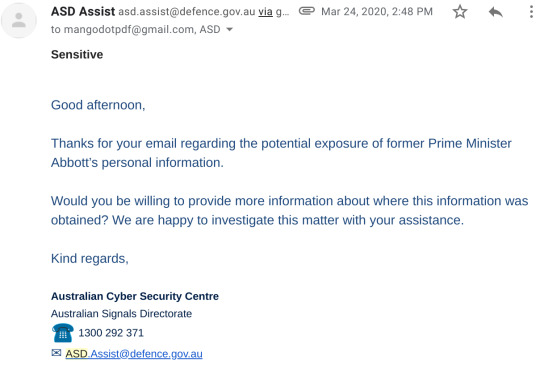Click the underlined 'via' link in header
540x373 pixels.
pos(265,12)
